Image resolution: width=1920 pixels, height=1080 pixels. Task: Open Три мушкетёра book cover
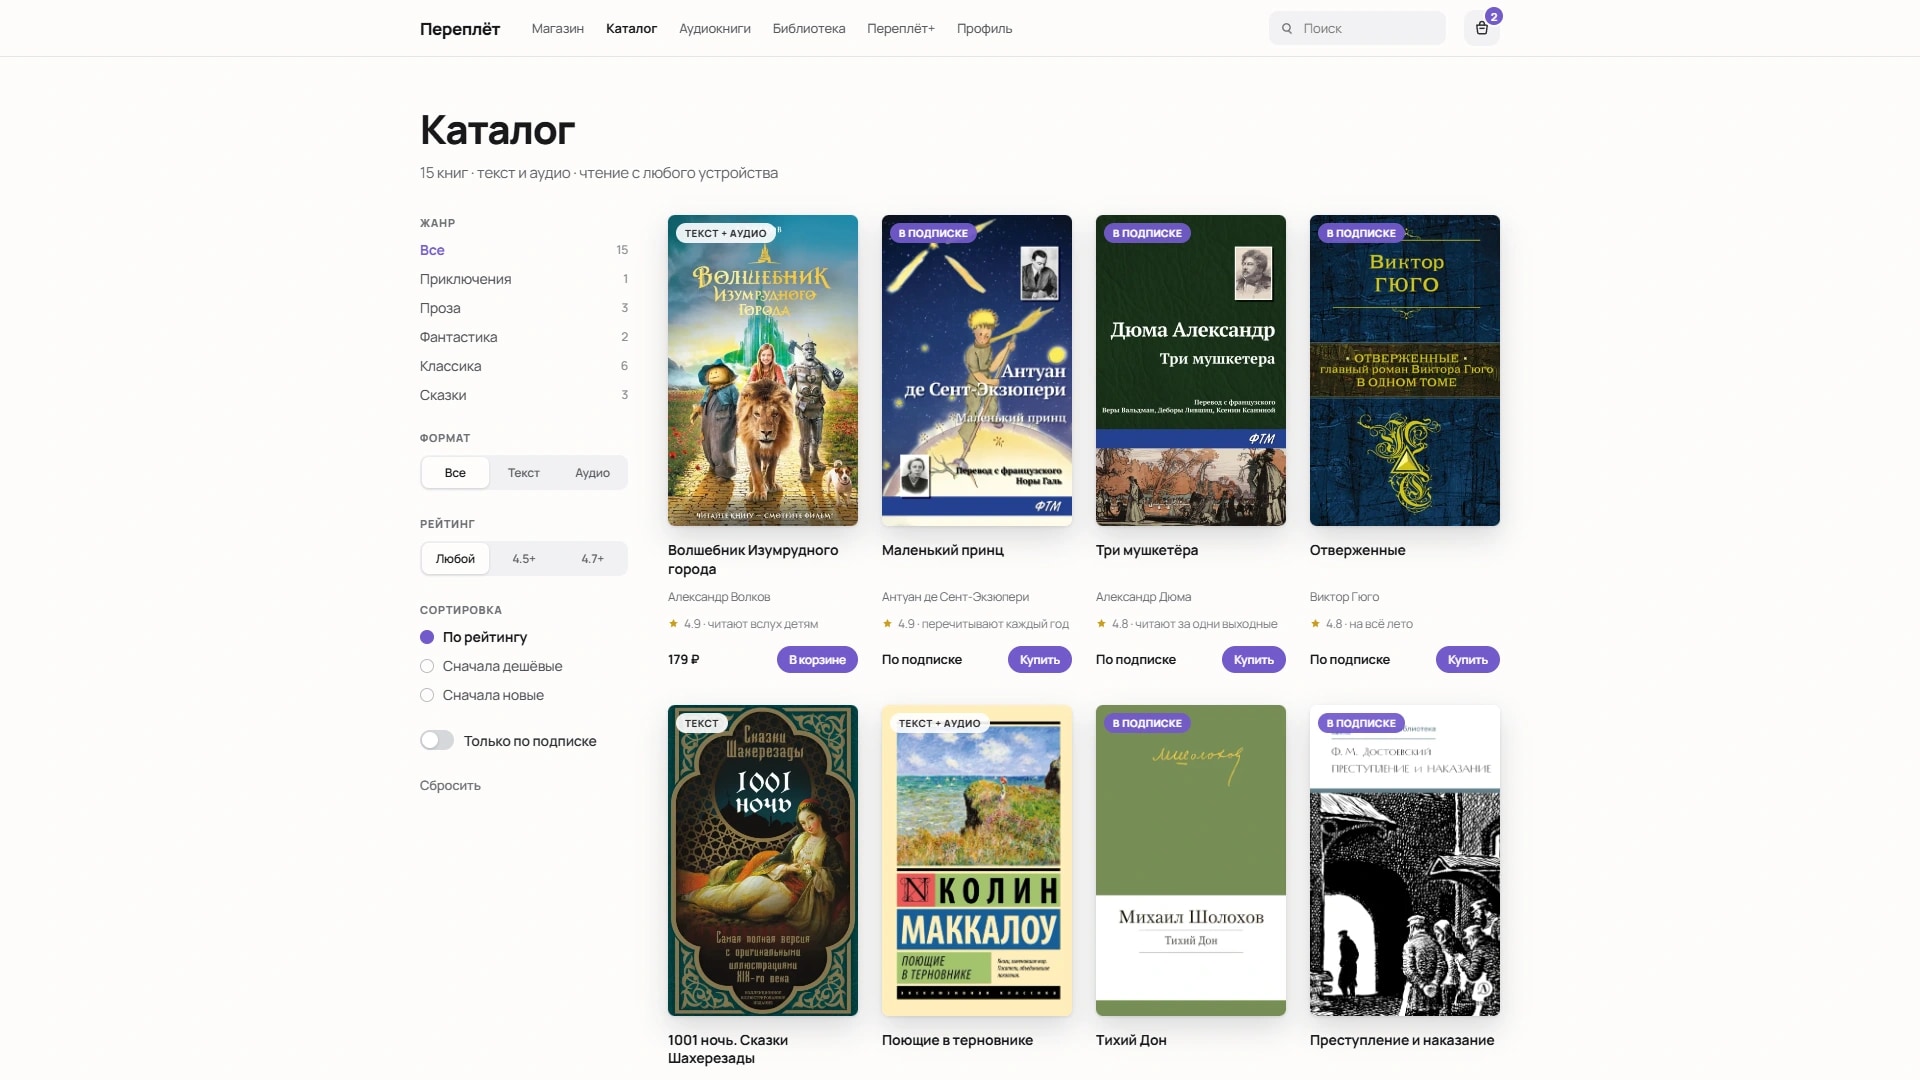pyautogui.click(x=1191, y=370)
